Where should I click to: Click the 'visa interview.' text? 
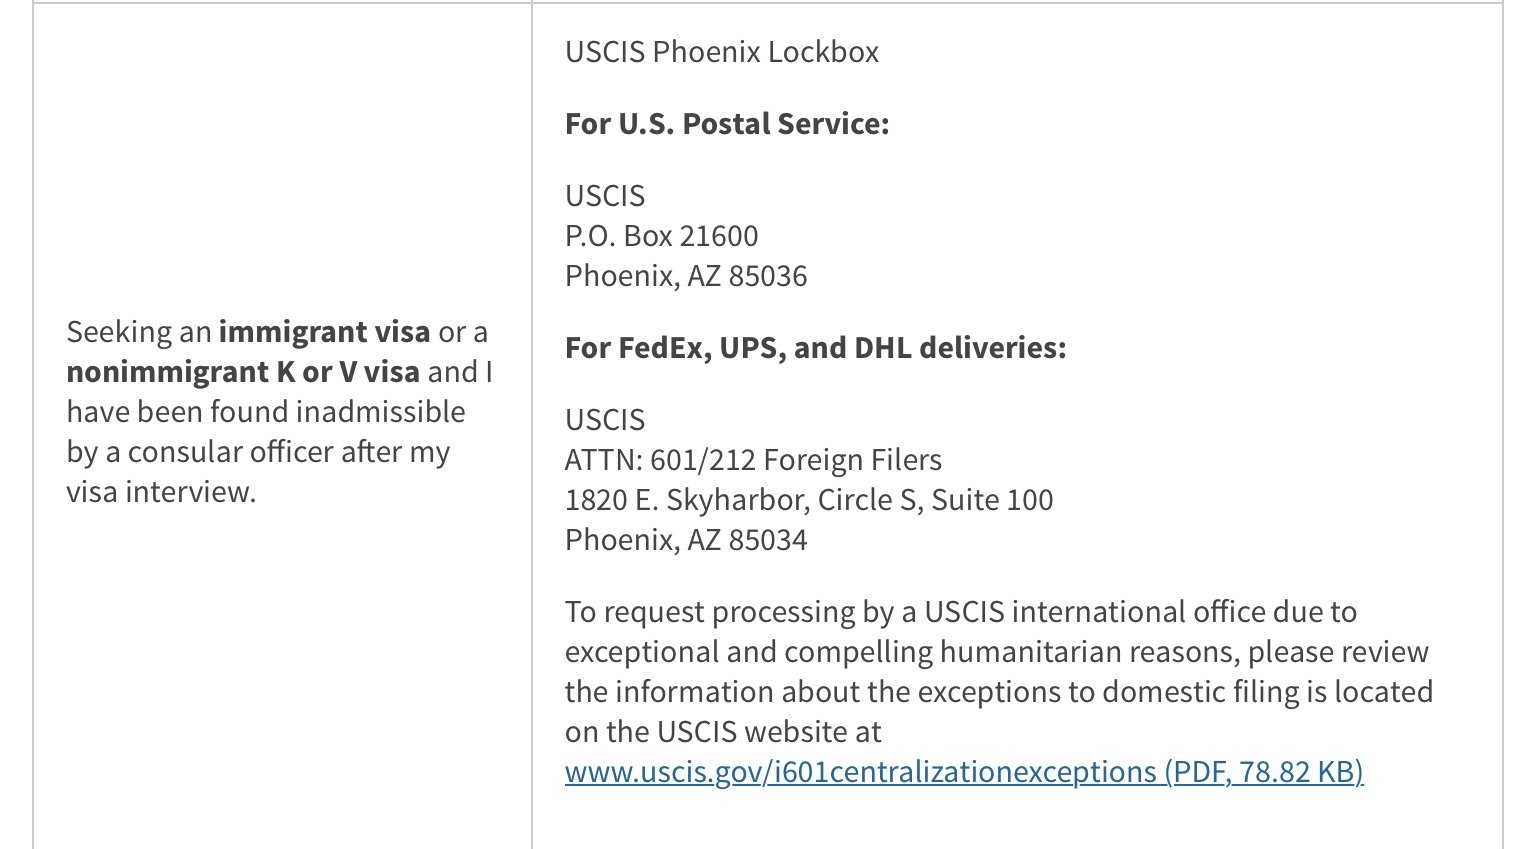pyautogui.click(x=161, y=492)
